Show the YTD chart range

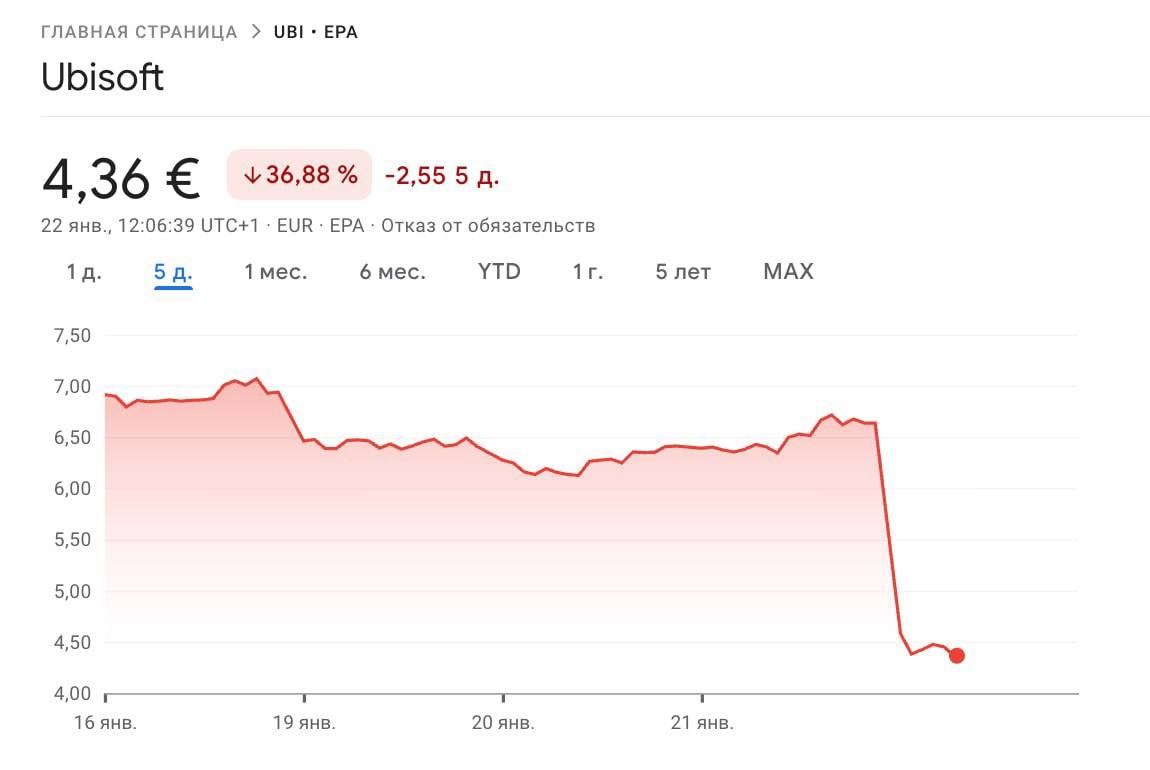click(499, 272)
